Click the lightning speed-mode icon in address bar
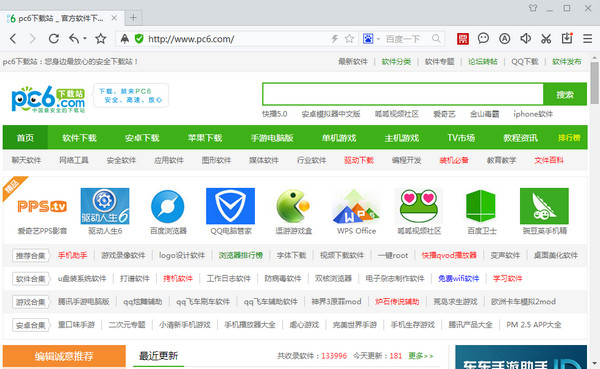The height and width of the screenshot is (369, 600). point(334,39)
